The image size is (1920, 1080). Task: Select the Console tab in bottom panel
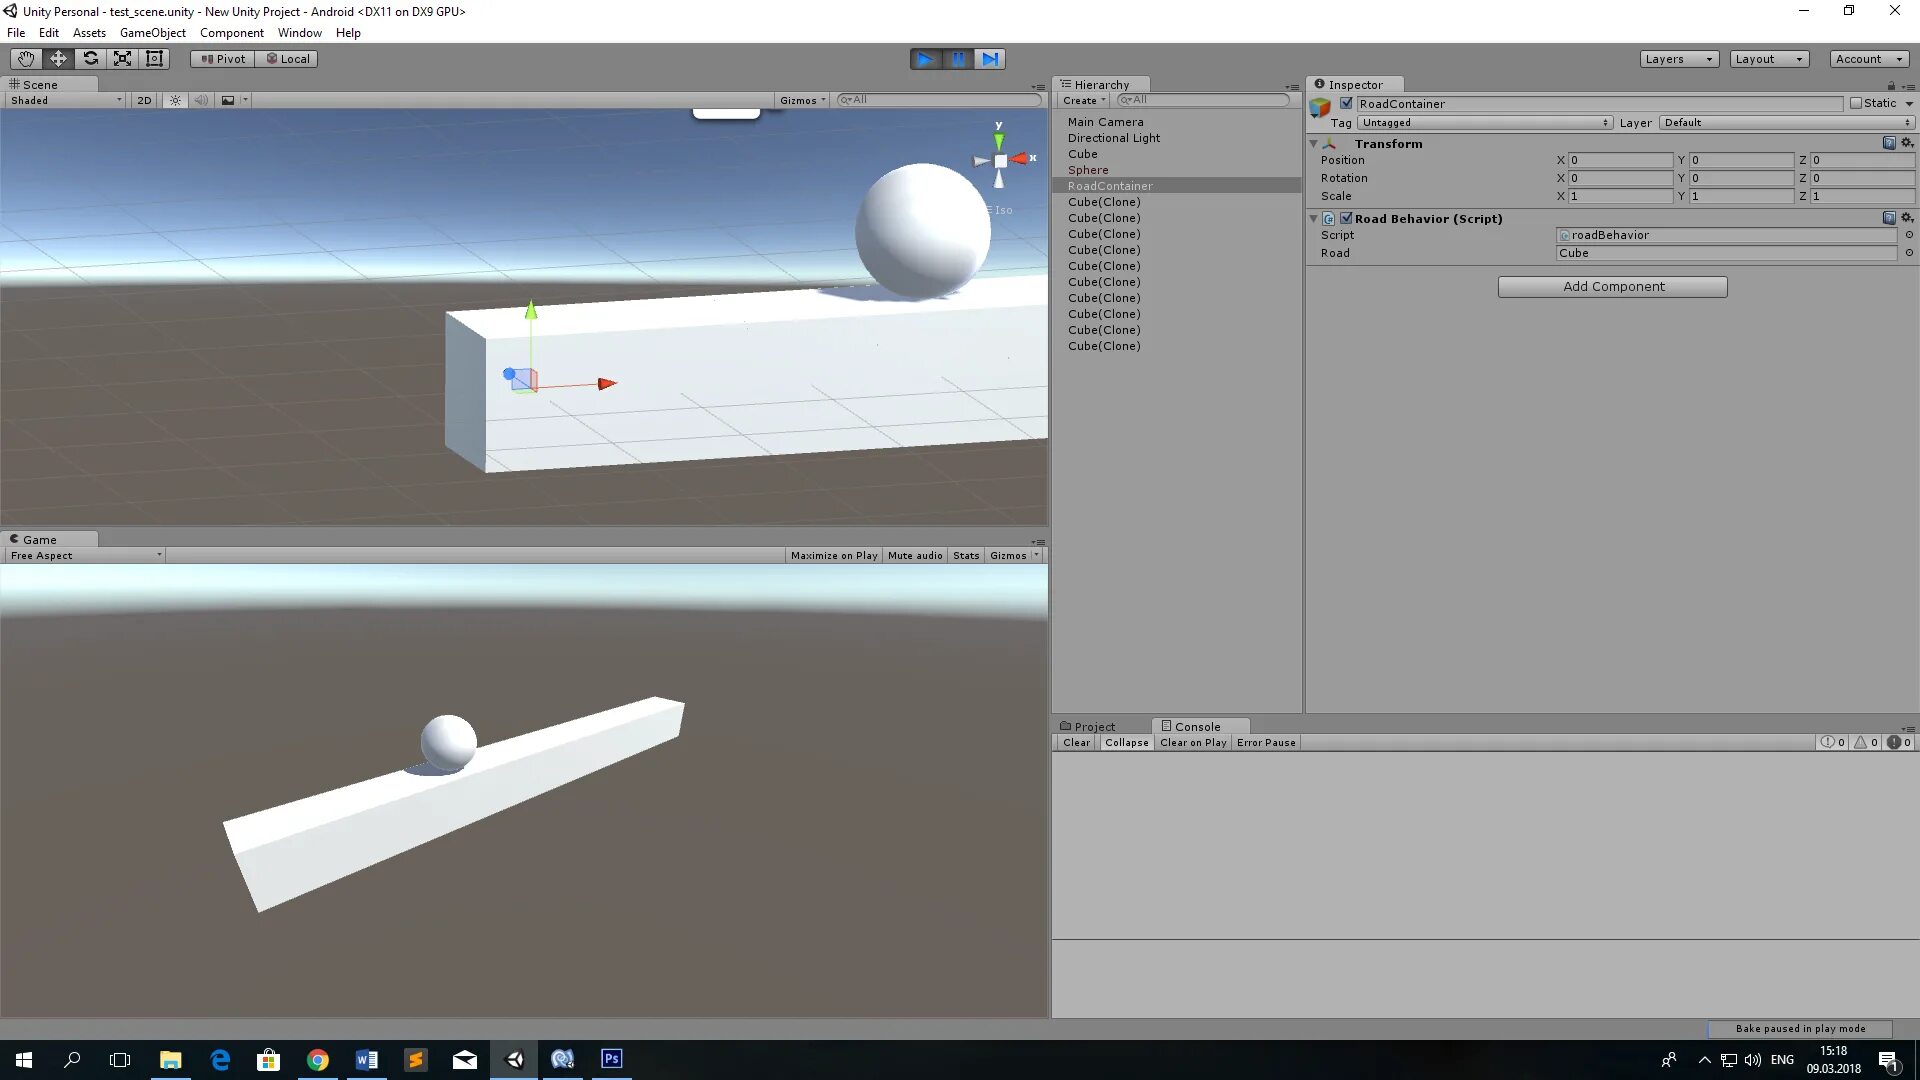[1193, 727]
